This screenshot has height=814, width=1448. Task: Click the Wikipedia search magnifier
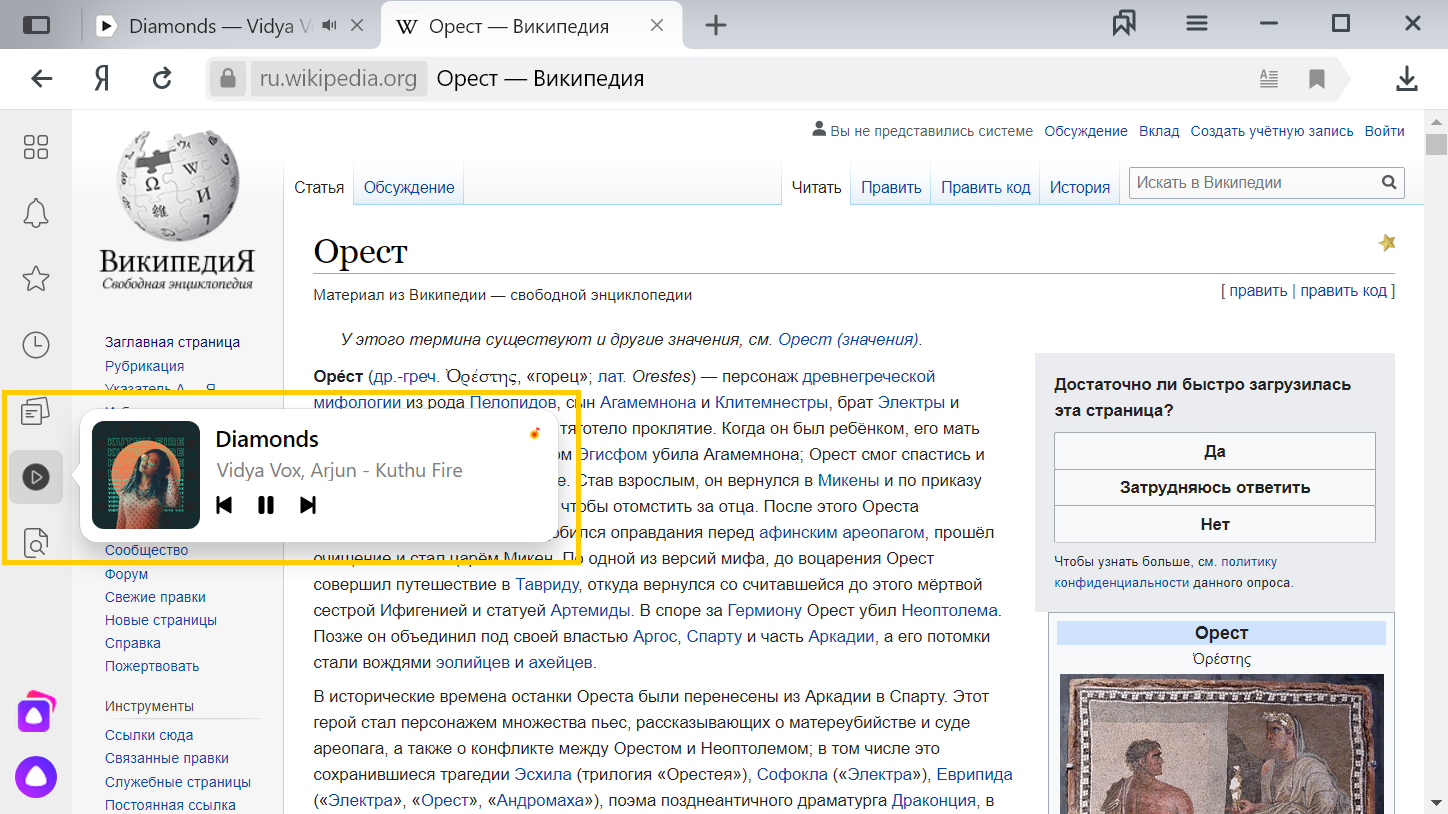tap(1389, 183)
